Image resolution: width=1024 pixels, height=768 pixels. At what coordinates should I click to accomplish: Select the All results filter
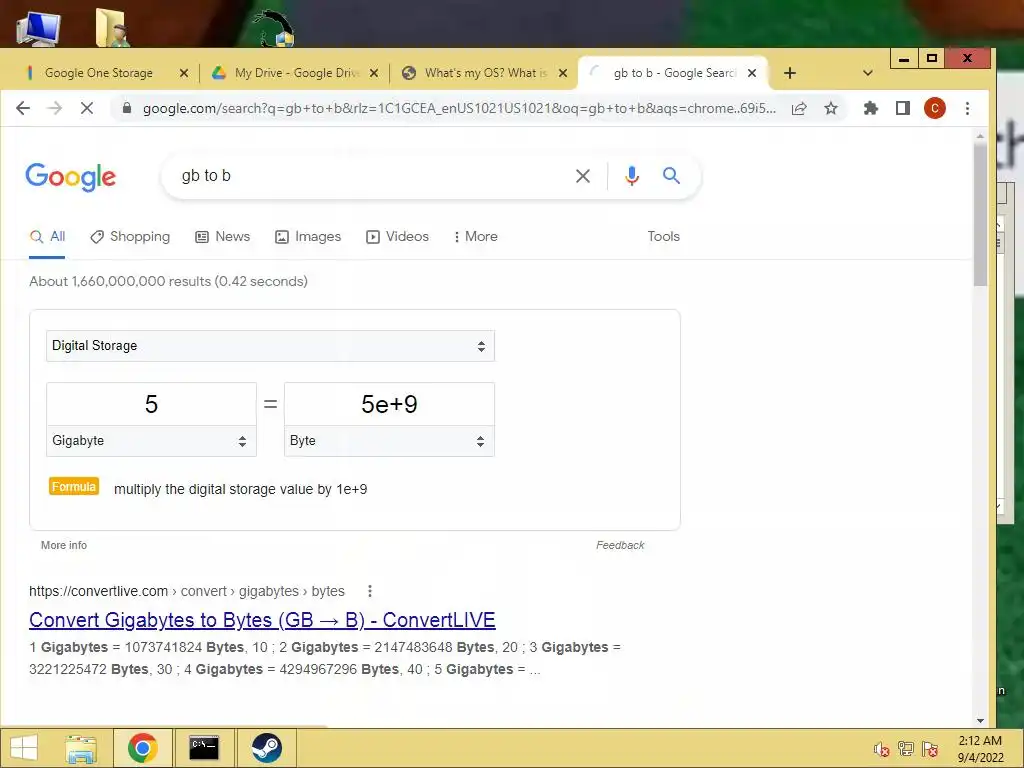pos(48,236)
